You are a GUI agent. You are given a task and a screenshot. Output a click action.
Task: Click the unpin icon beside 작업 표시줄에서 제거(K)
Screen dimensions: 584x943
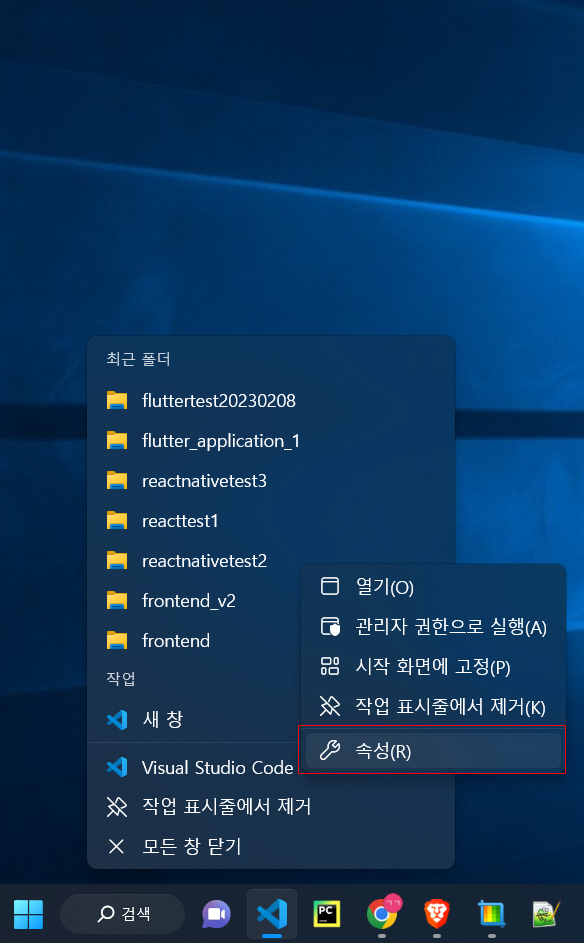click(x=330, y=706)
